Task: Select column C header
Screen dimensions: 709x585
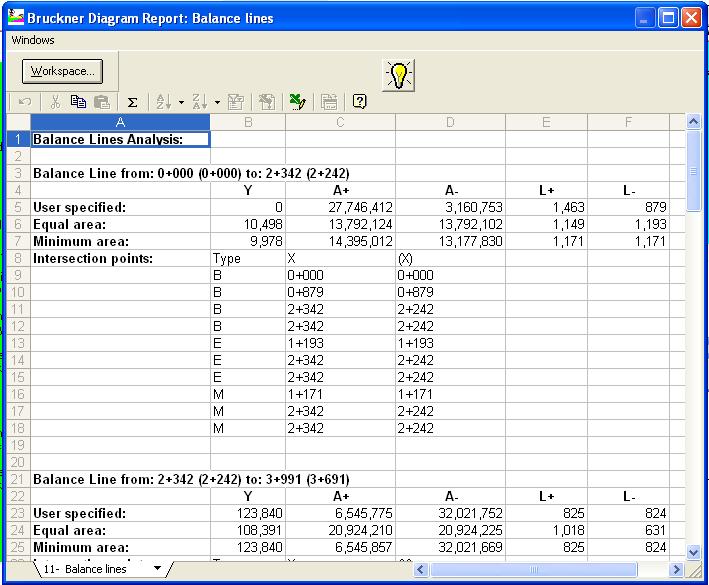Action: 340,122
